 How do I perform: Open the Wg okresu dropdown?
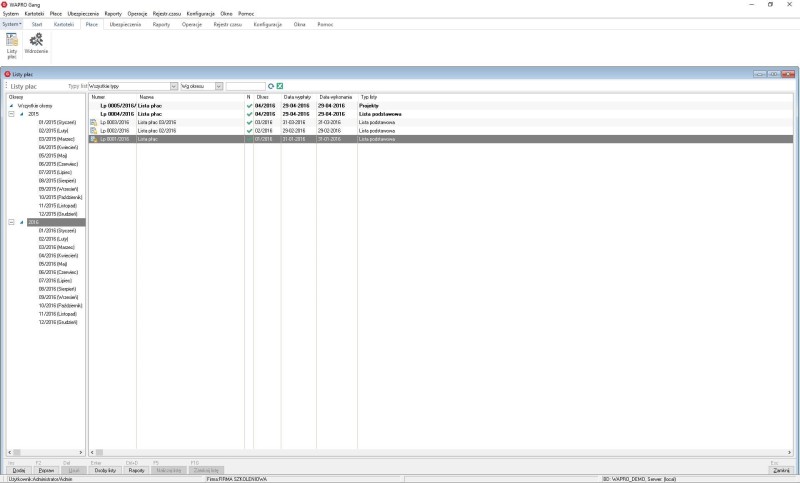click(x=219, y=86)
